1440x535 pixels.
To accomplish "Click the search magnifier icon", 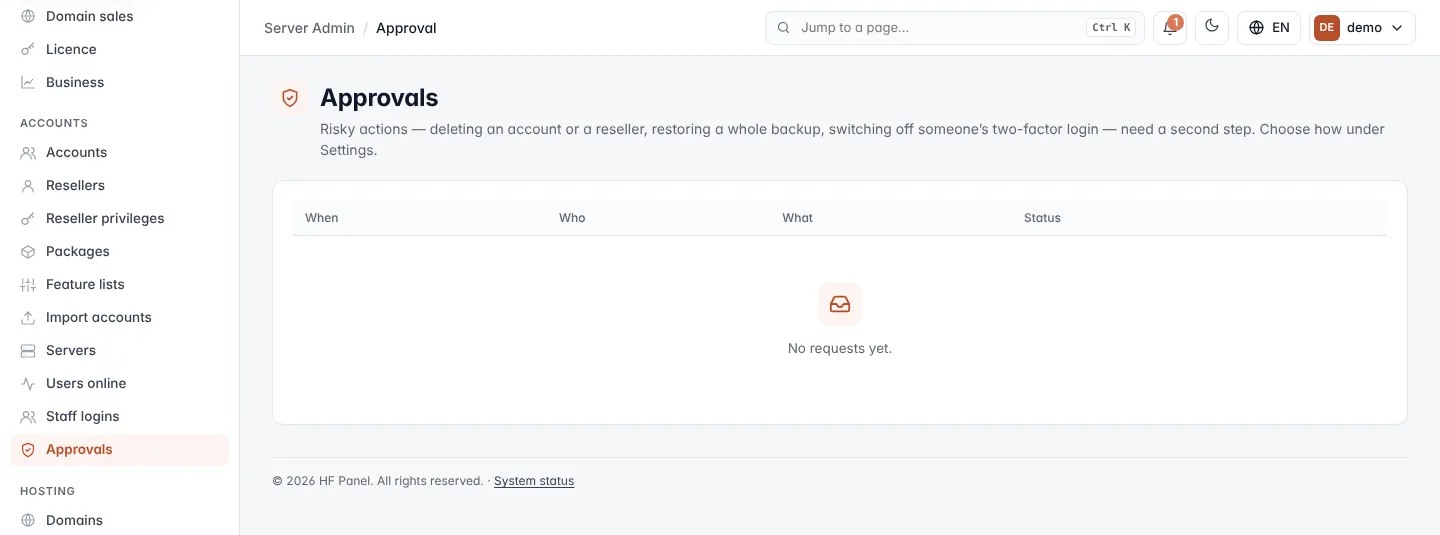I will point(784,28).
